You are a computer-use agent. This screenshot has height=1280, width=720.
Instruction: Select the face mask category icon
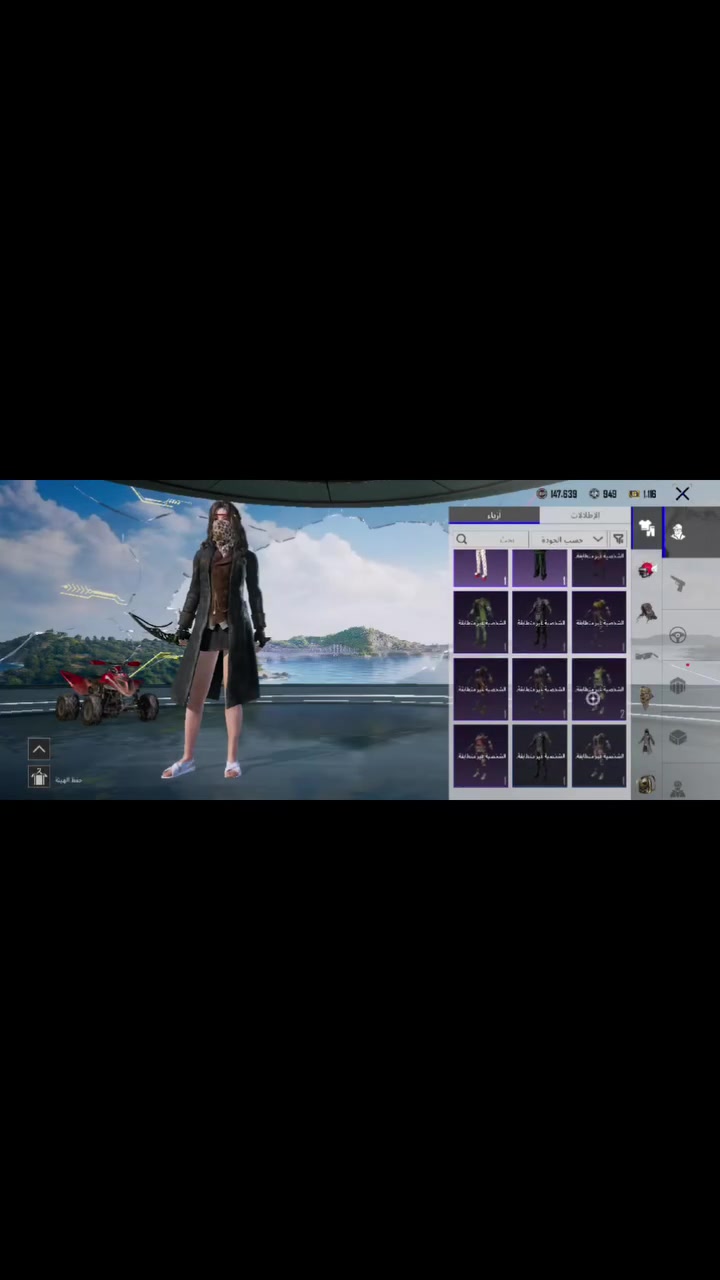click(647, 698)
